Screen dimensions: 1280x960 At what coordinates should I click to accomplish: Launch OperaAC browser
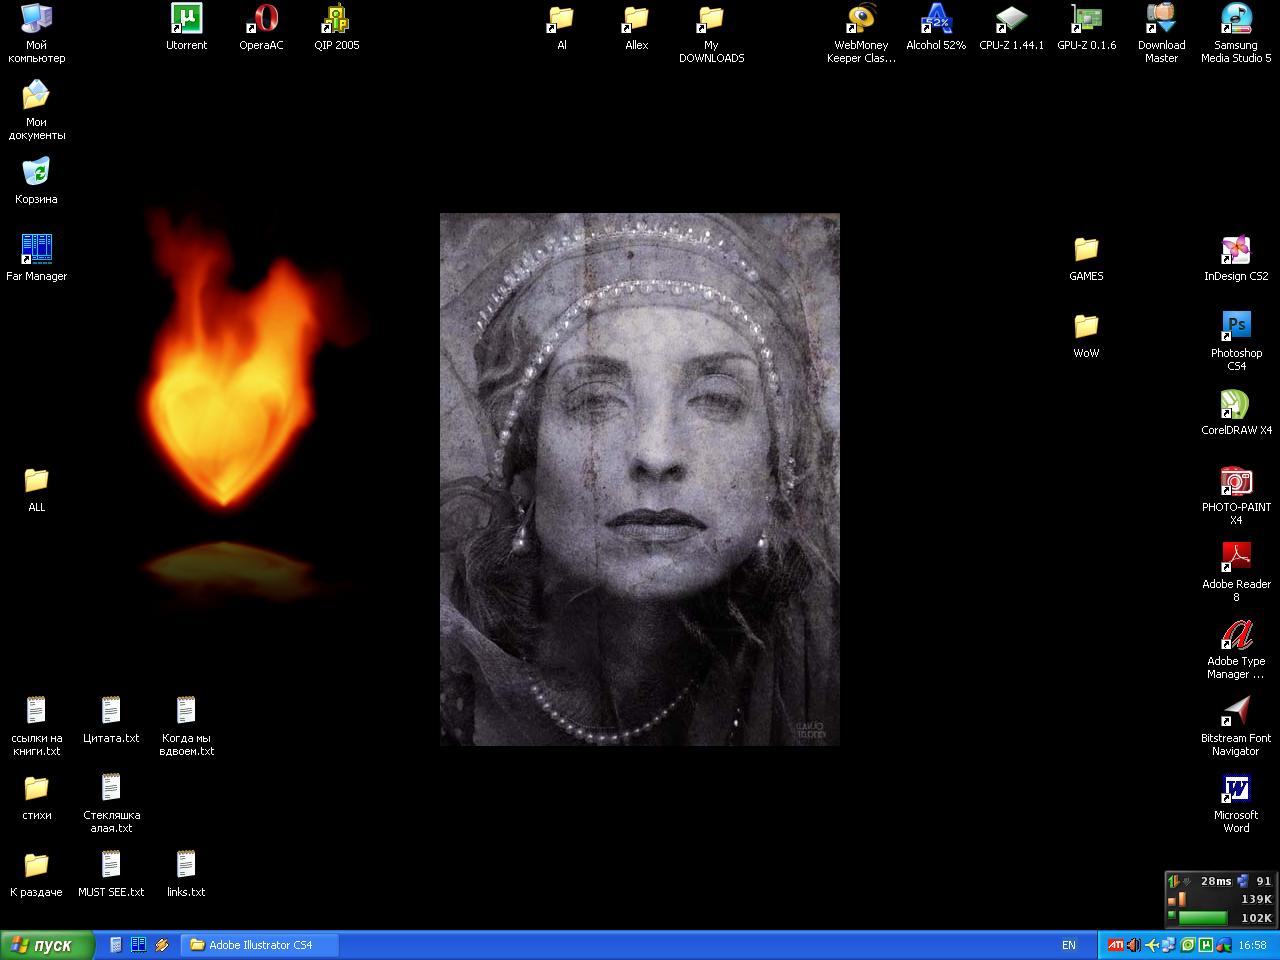coord(260,18)
